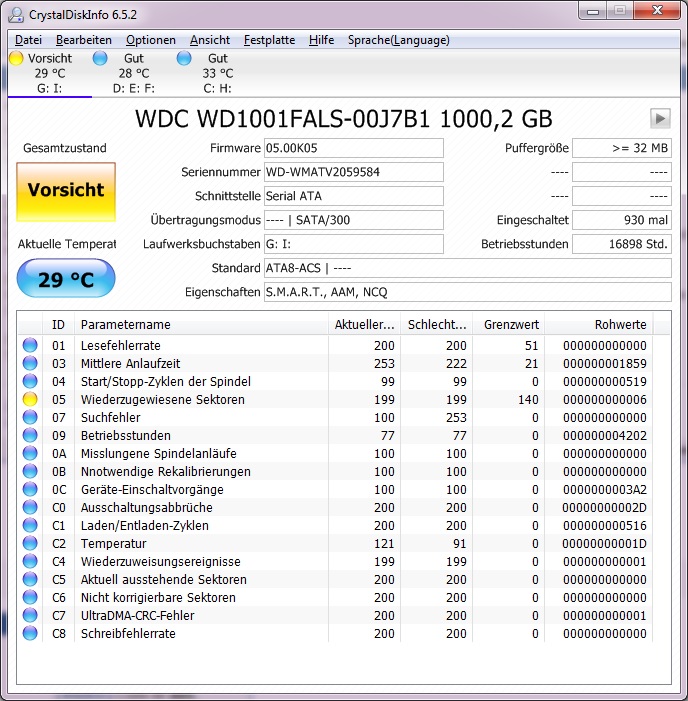Open the Sprache(Language) menu
This screenshot has width=688, height=701.
tap(399, 40)
